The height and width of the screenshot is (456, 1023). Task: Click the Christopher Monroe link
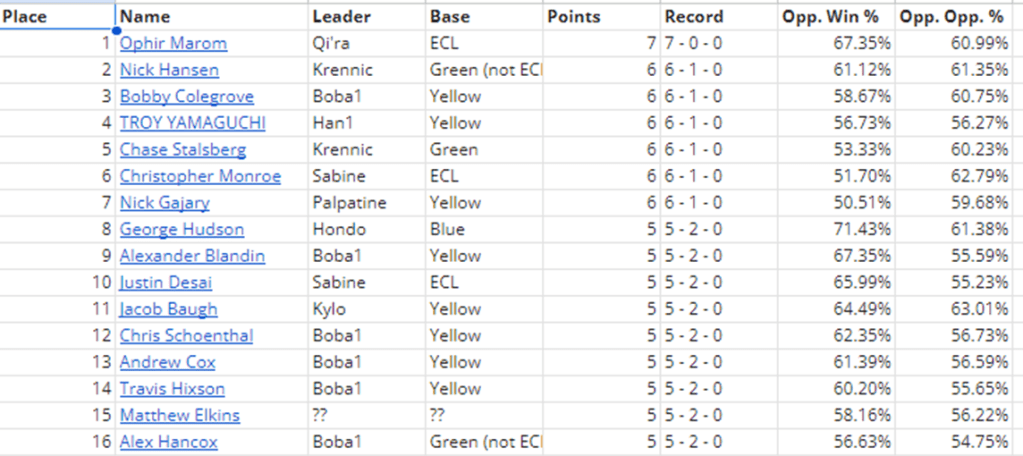point(200,176)
